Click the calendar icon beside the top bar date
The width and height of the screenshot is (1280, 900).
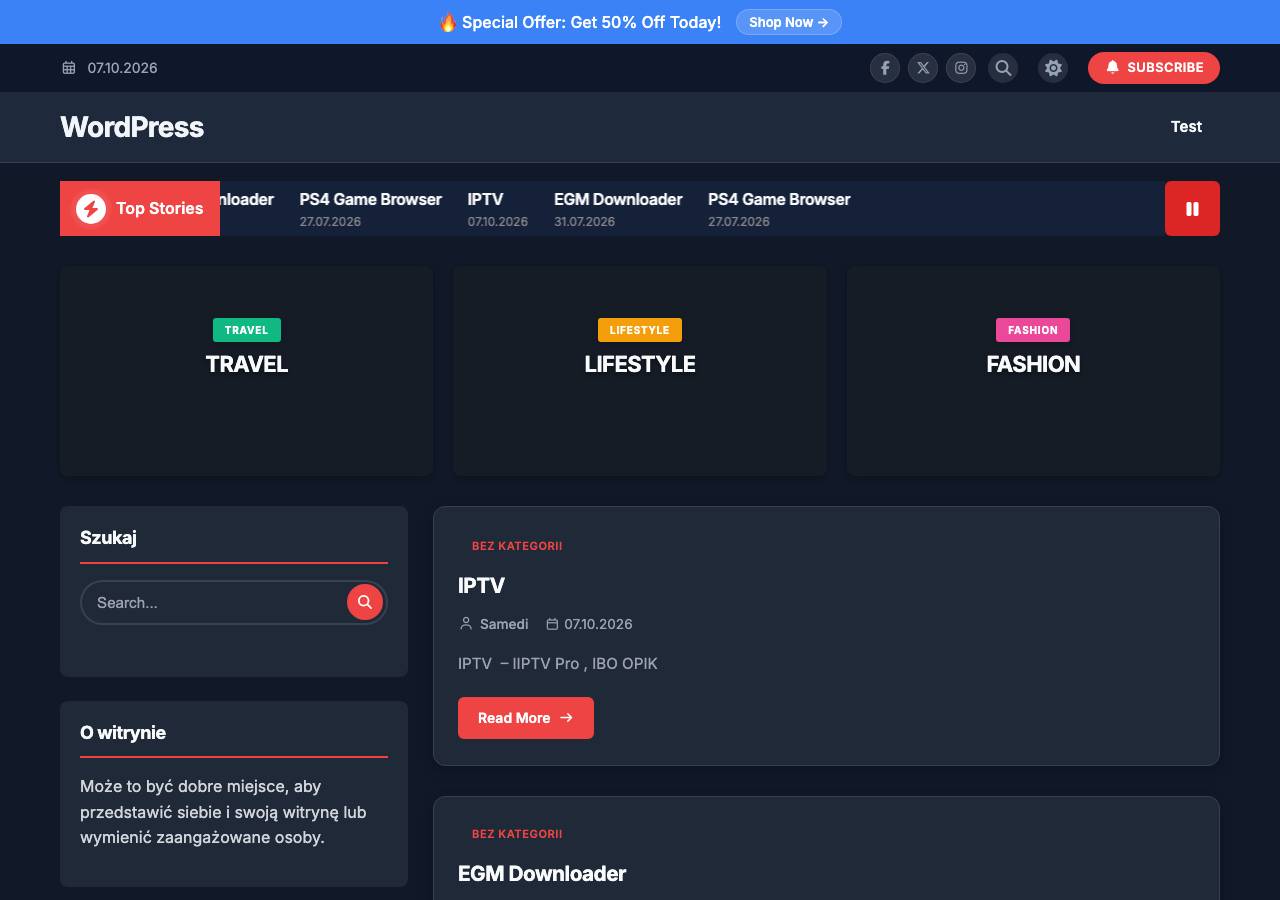point(69,68)
